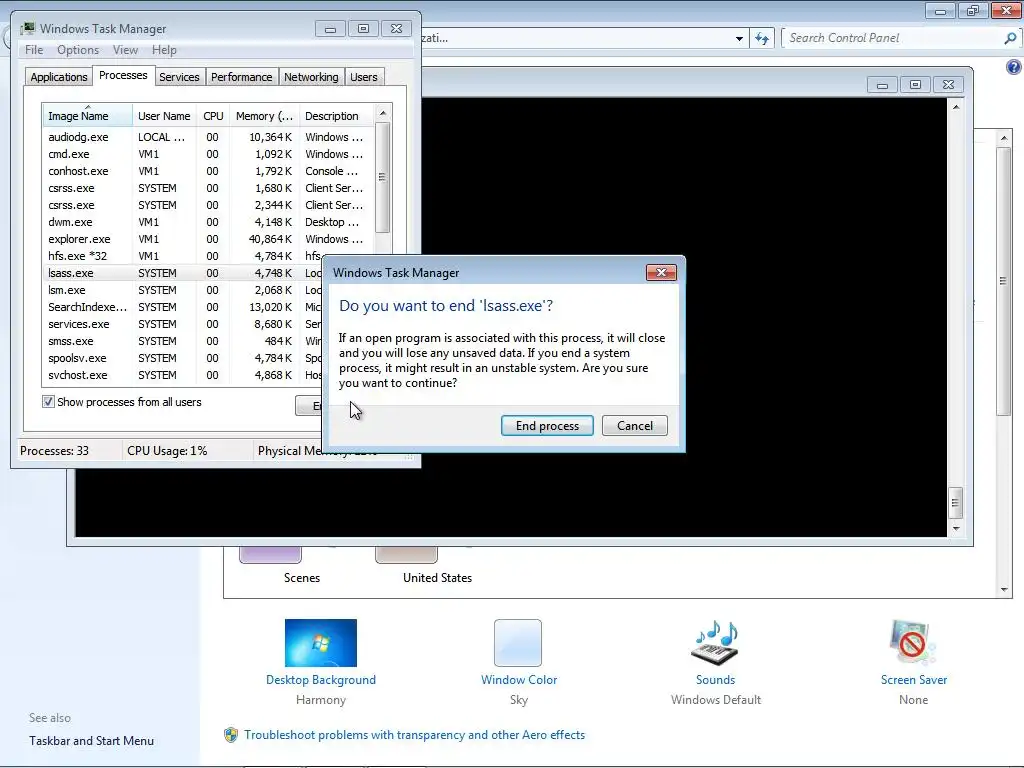Image resolution: width=1024 pixels, height=768 pixels.
Task: Open the File menu in Task Manager
Action: point(34,50)
